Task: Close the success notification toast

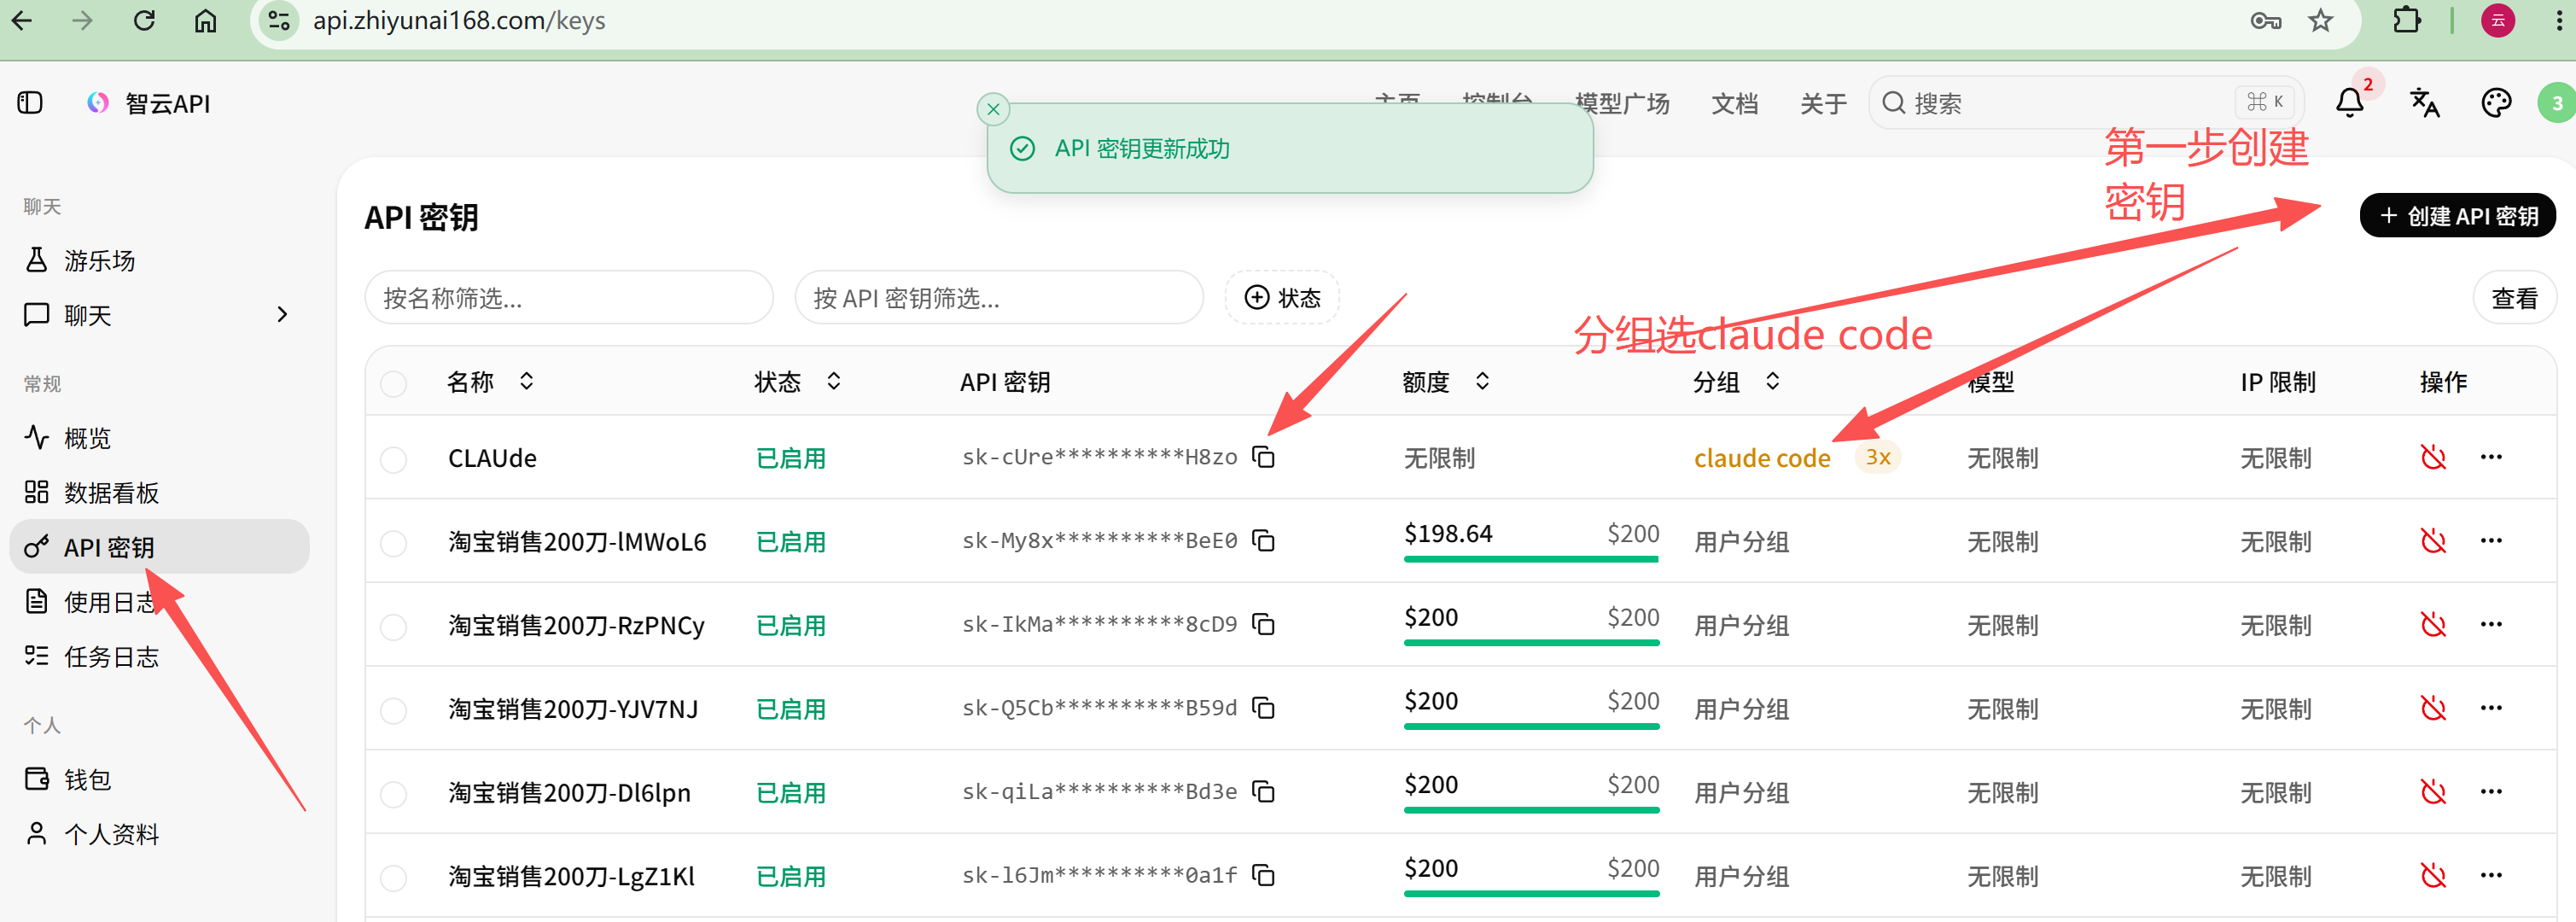Action: point(993,110)
